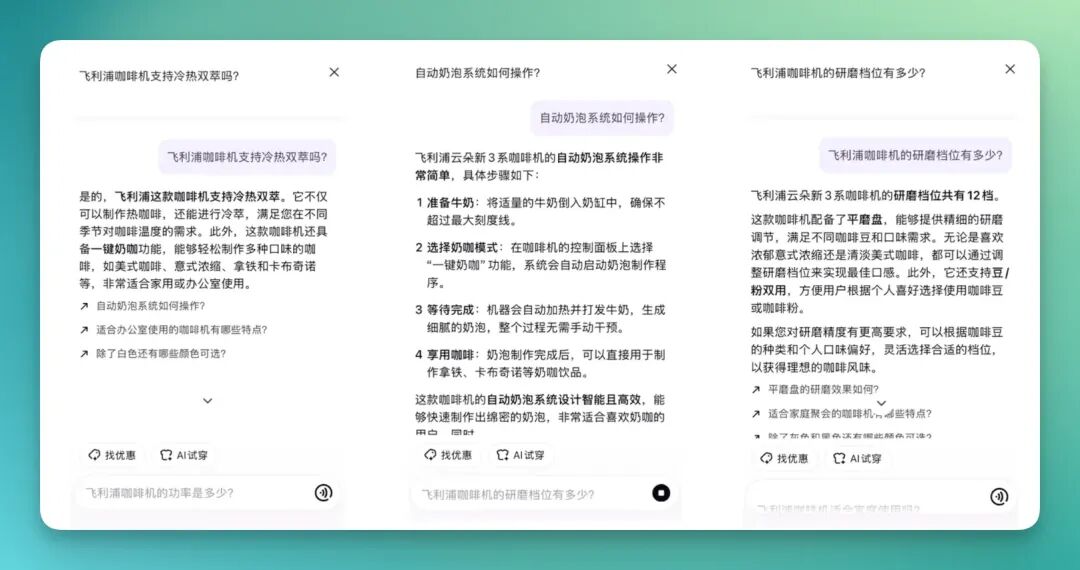Click 找优惠 button in middle panel
This screenshot has height=570, width=1080.
tap(448, 455)
